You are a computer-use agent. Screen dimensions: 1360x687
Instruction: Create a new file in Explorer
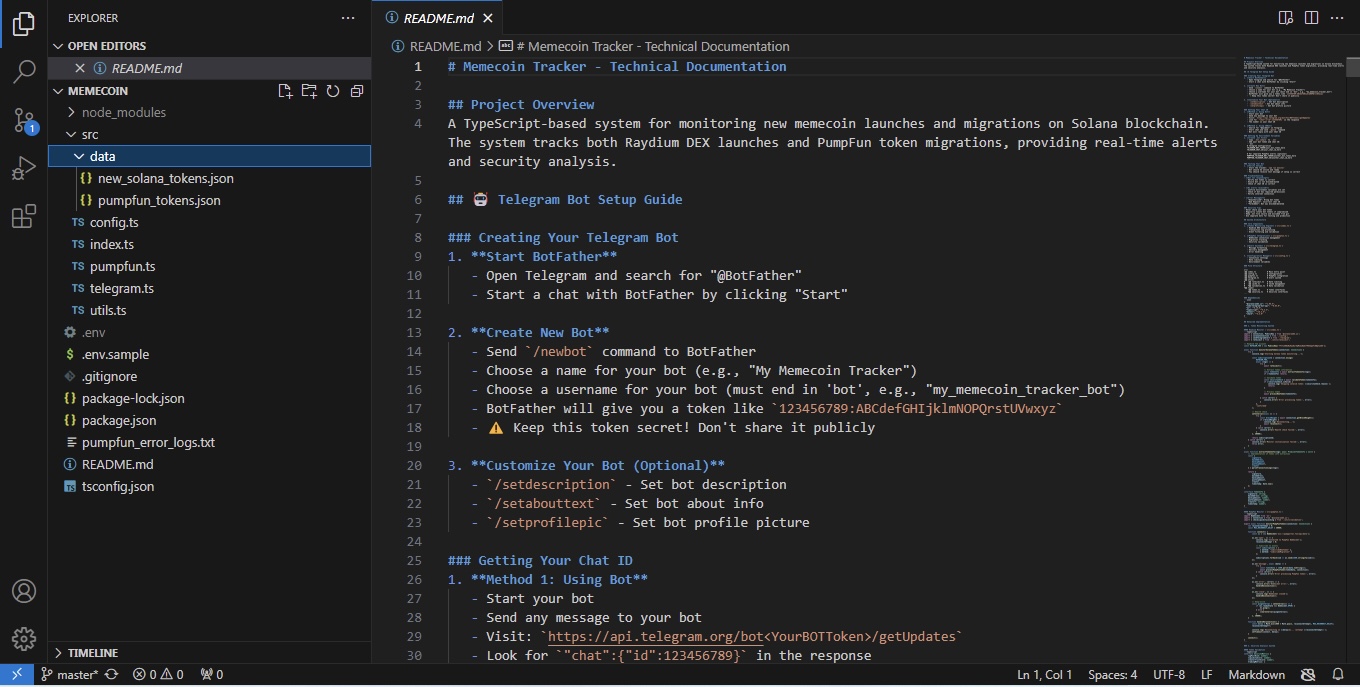284,90
